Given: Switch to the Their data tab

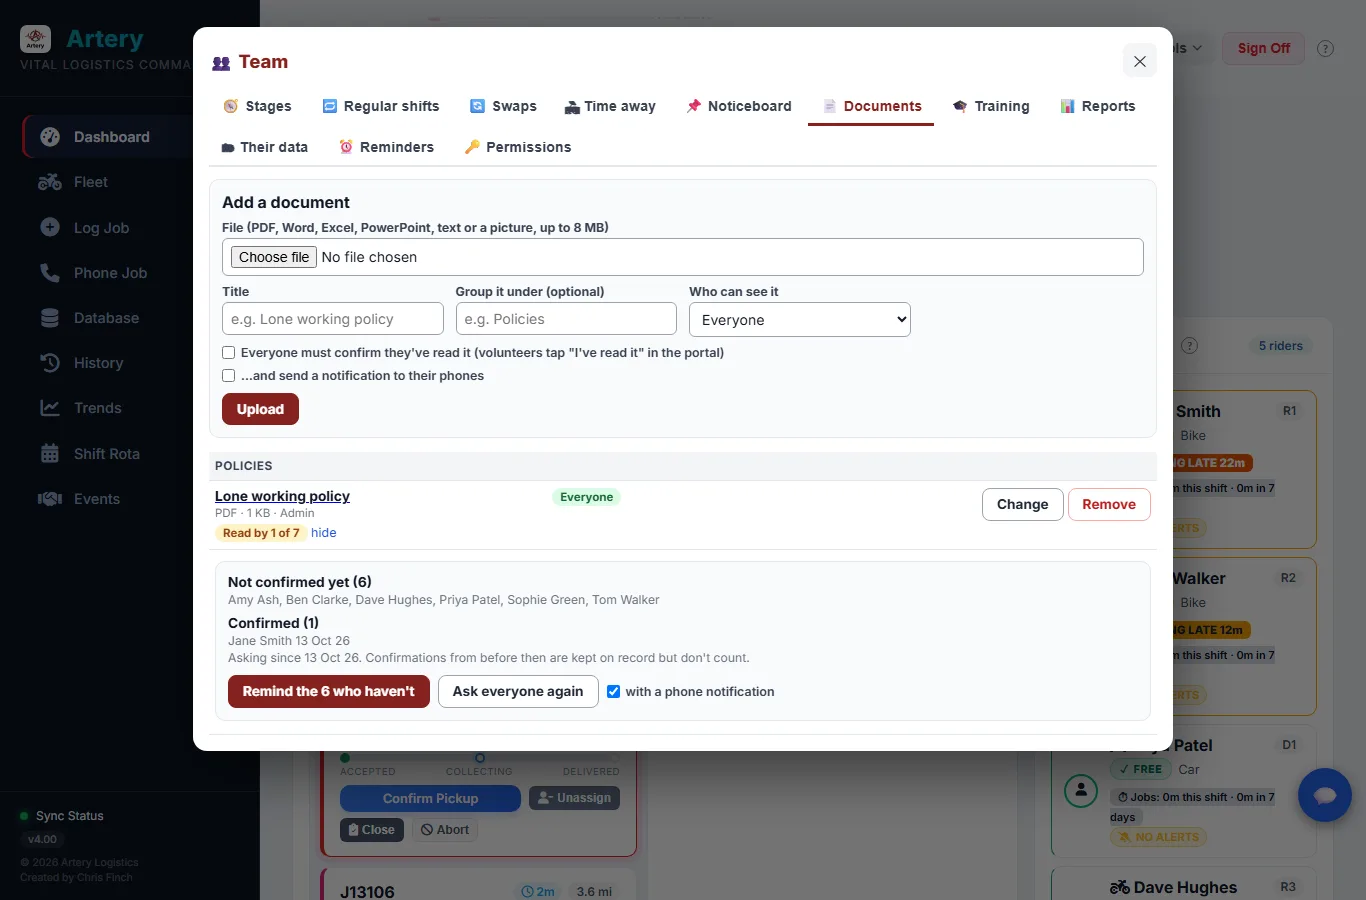Looking at the screenshot, I should 264,147.
